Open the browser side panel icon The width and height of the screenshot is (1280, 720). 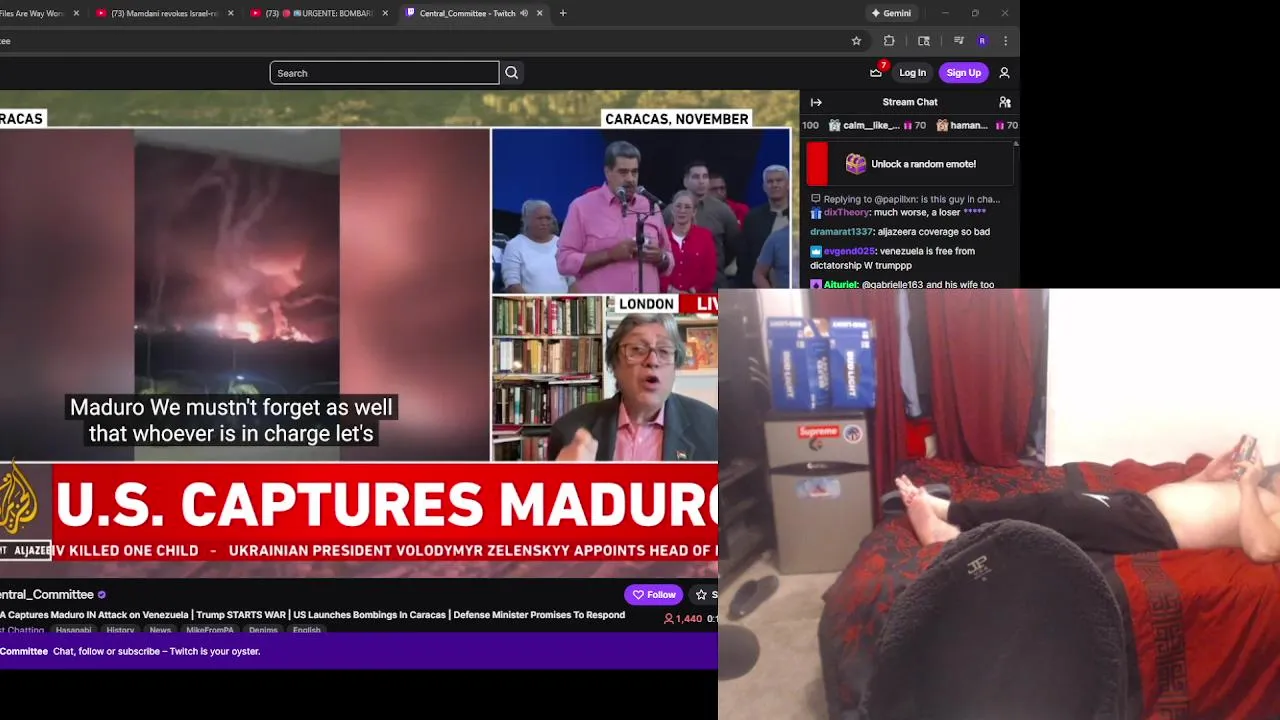click(924, 41)
